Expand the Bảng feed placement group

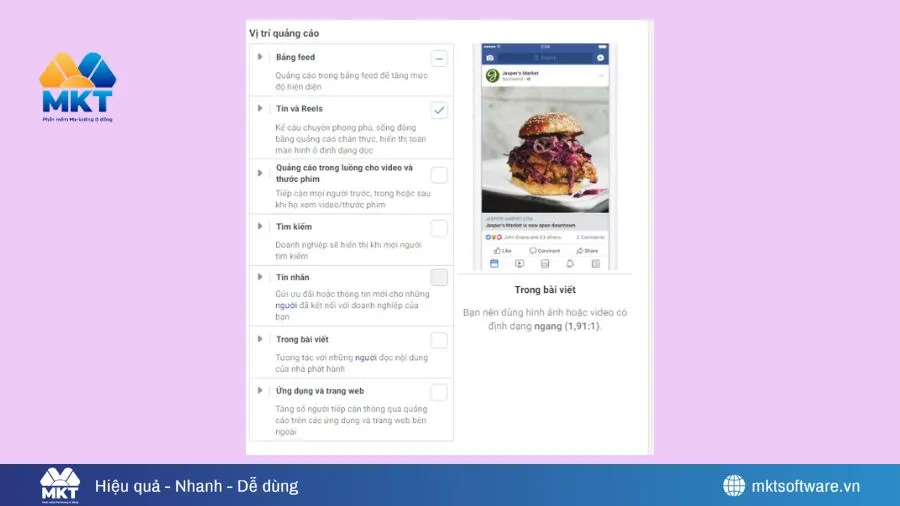pos(260,57)
